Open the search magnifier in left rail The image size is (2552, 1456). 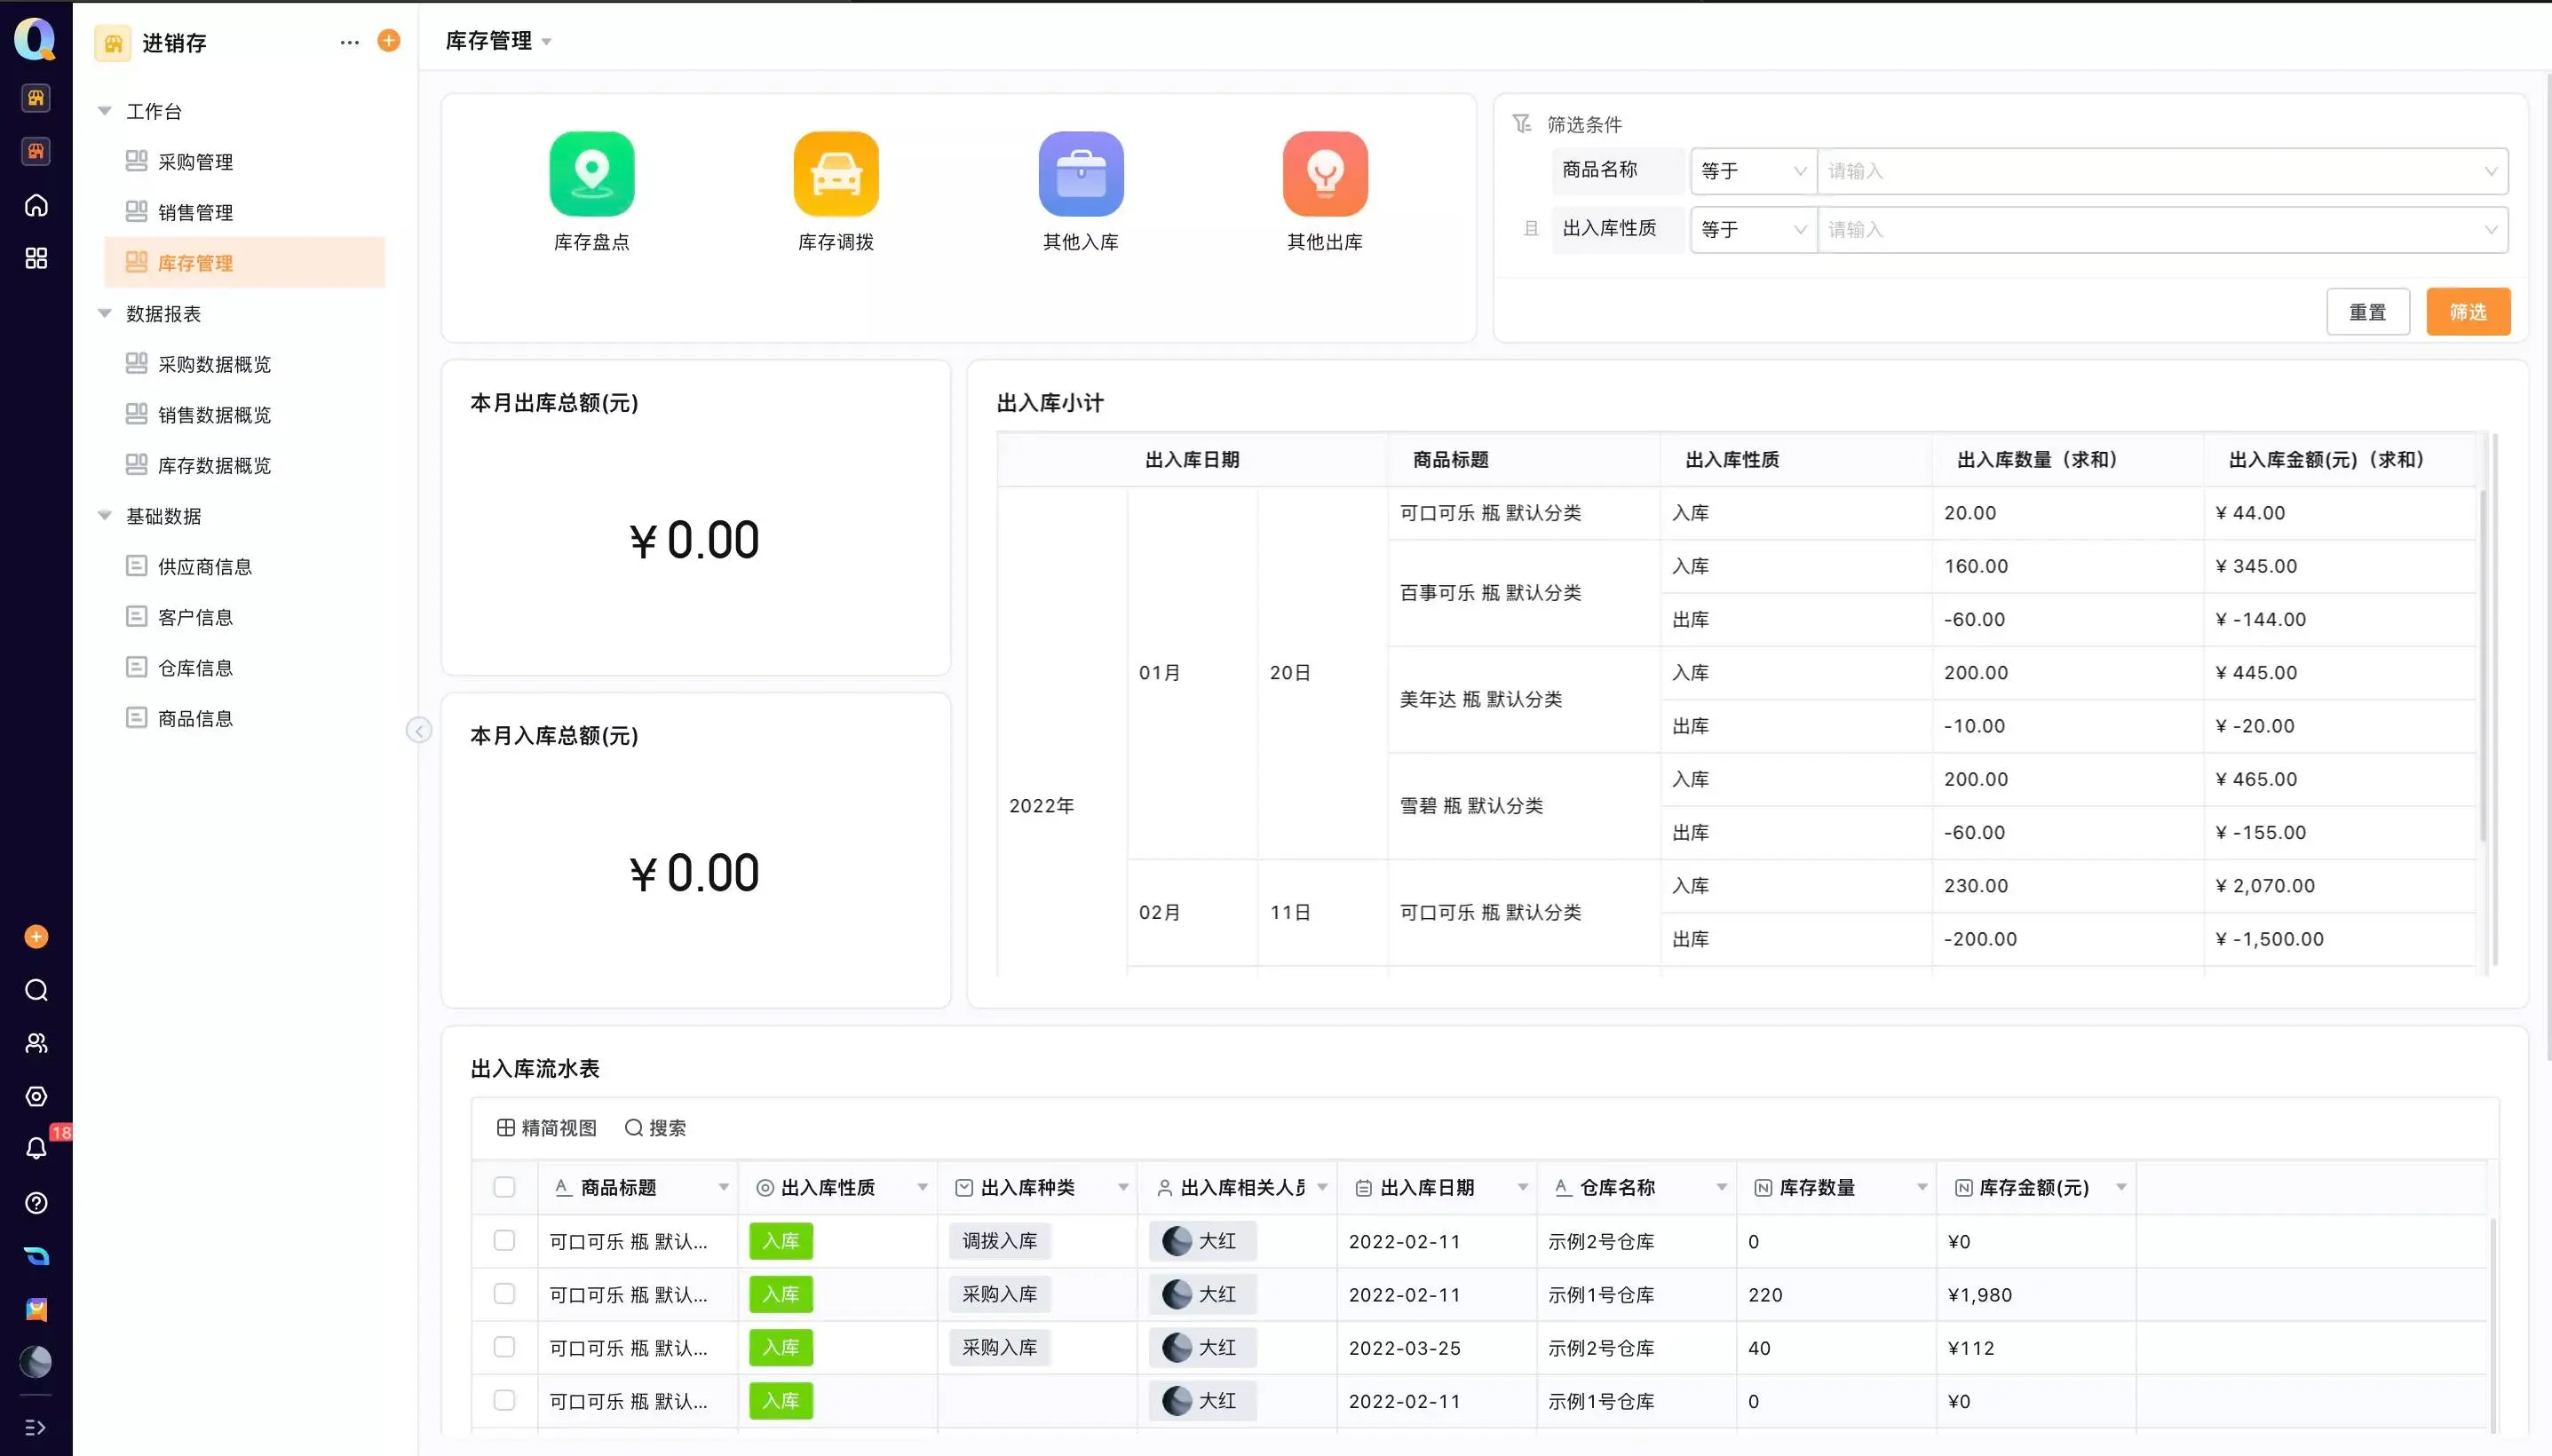(36, 990)
